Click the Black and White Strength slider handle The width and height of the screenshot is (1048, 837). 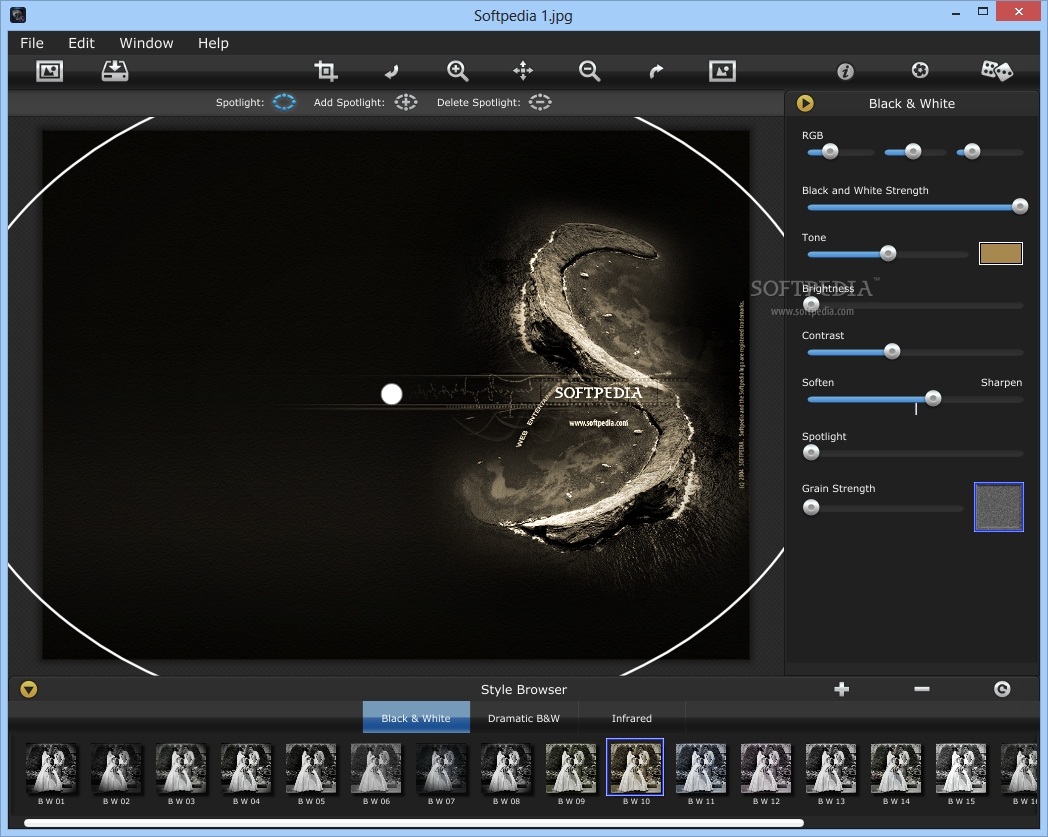point(1020,207)
